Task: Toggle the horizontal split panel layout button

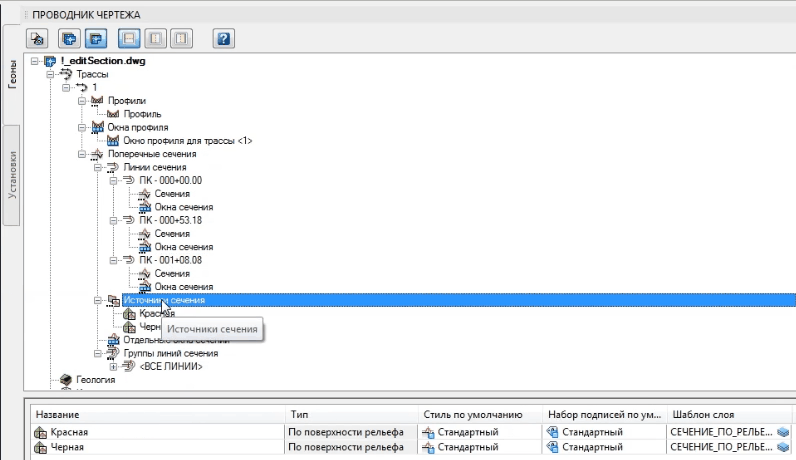Action: tap(129, 39)
